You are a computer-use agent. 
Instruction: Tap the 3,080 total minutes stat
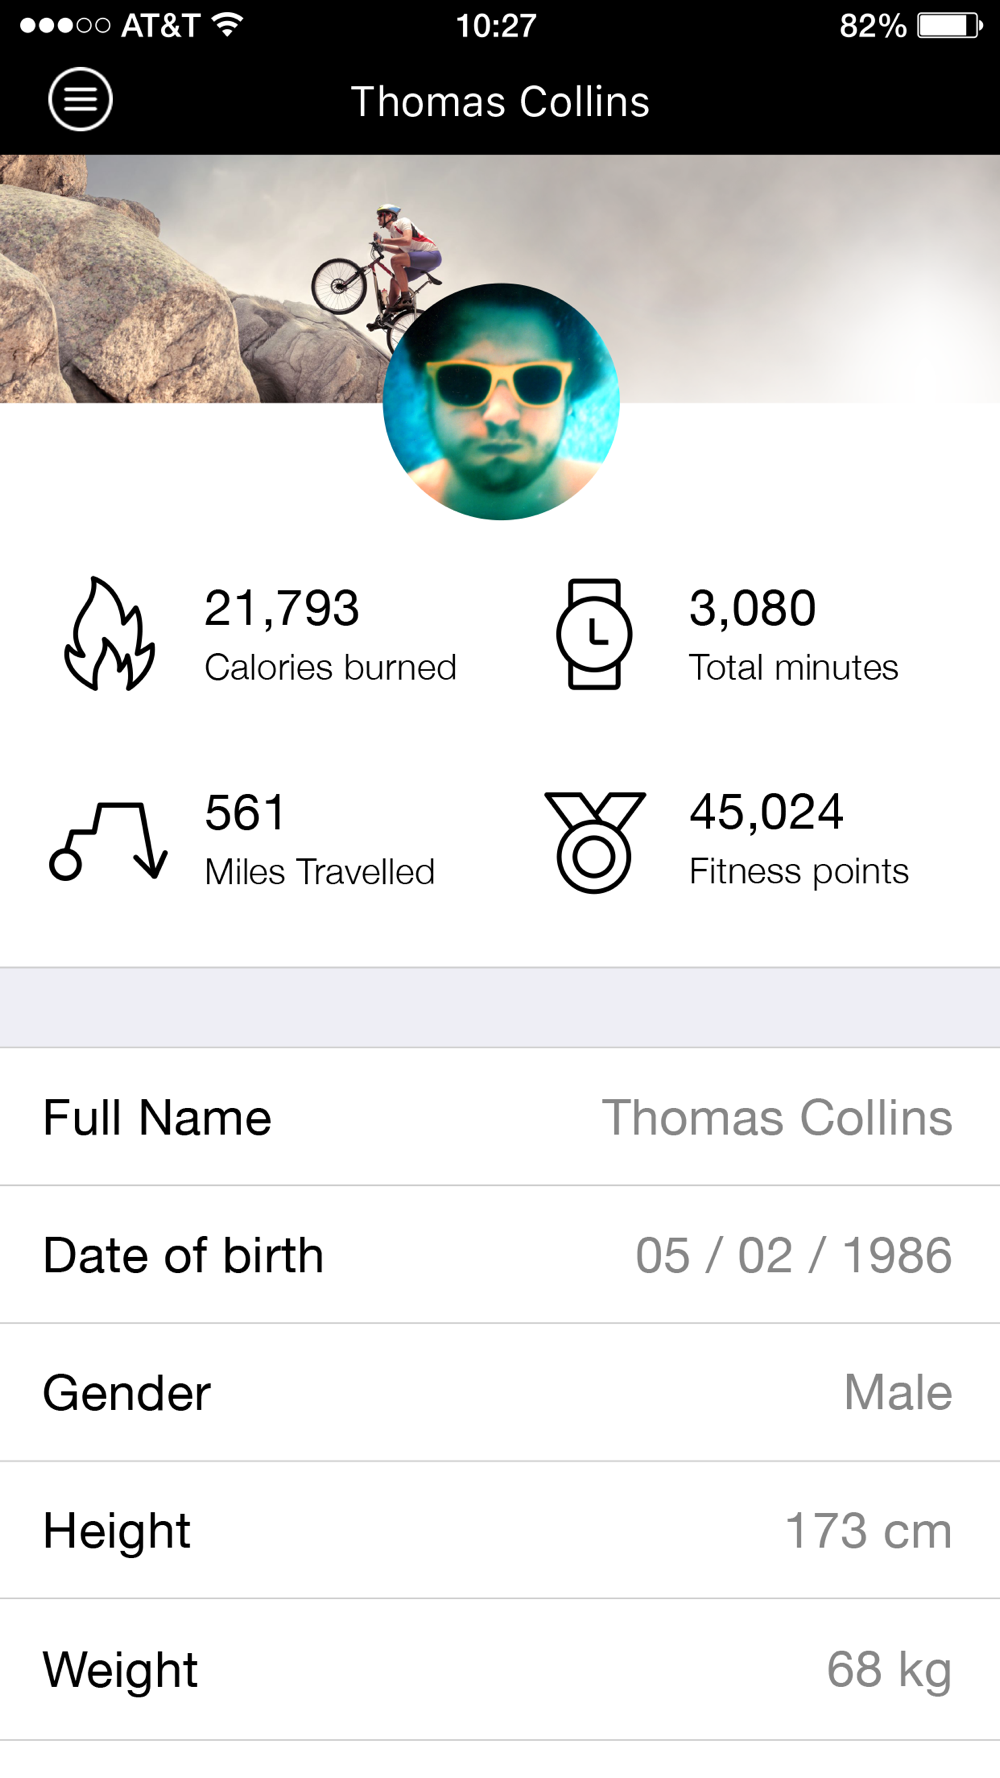793,634
